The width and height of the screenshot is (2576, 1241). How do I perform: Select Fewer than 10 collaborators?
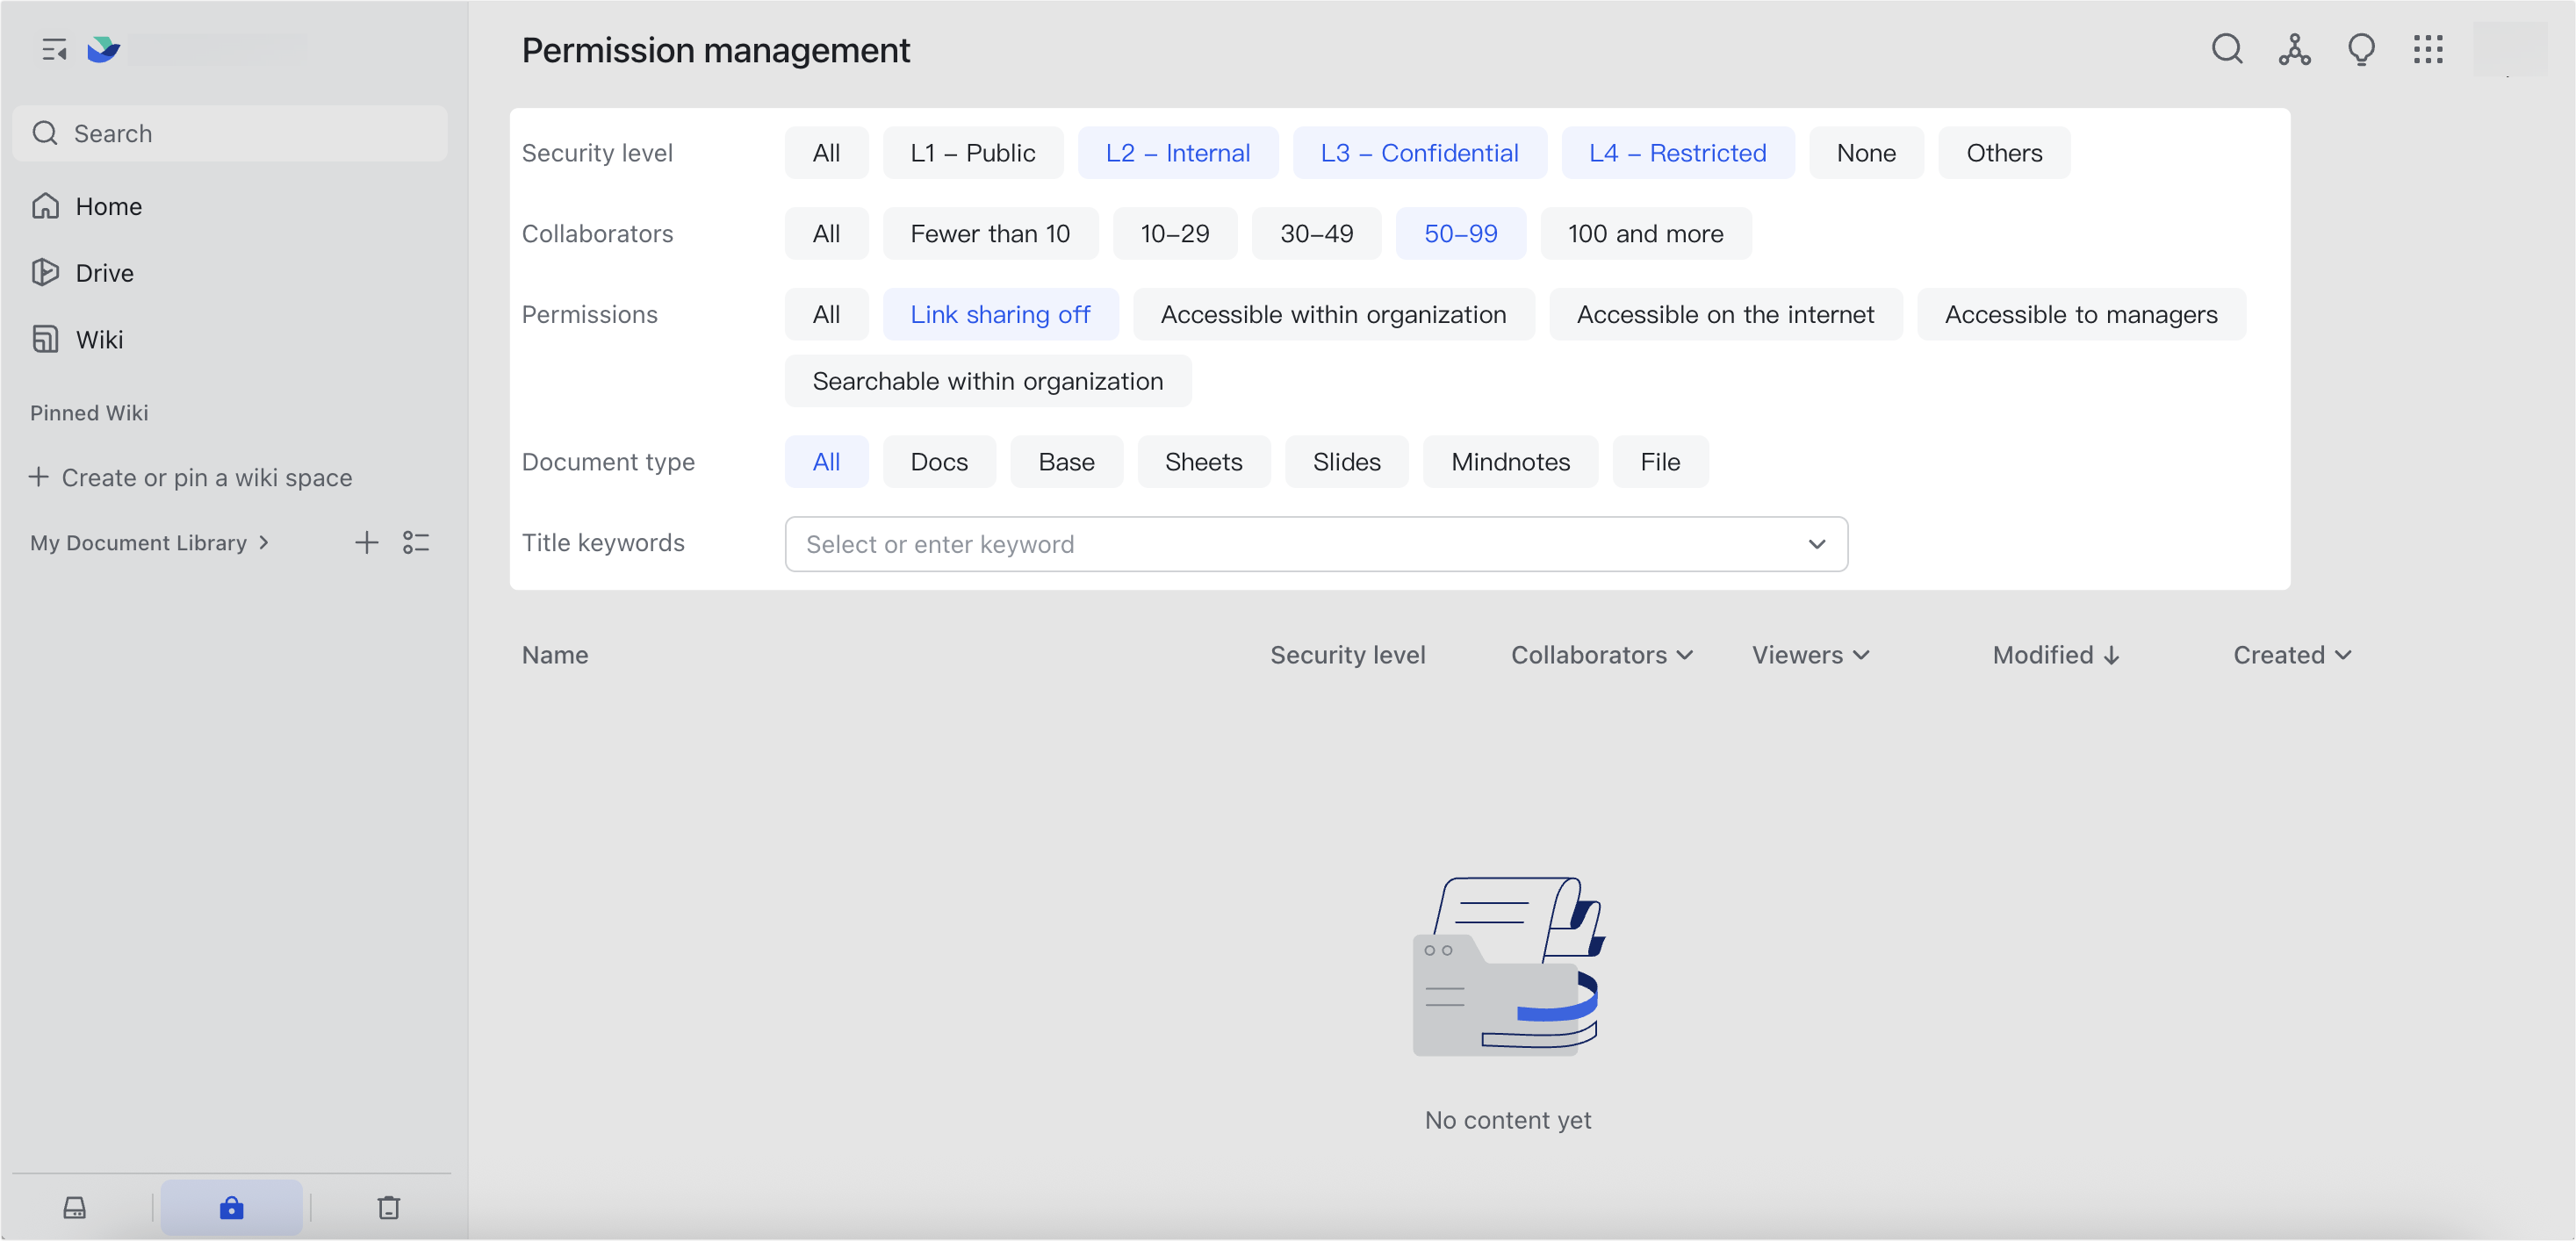pyautogui.click(x=990, y=233)
